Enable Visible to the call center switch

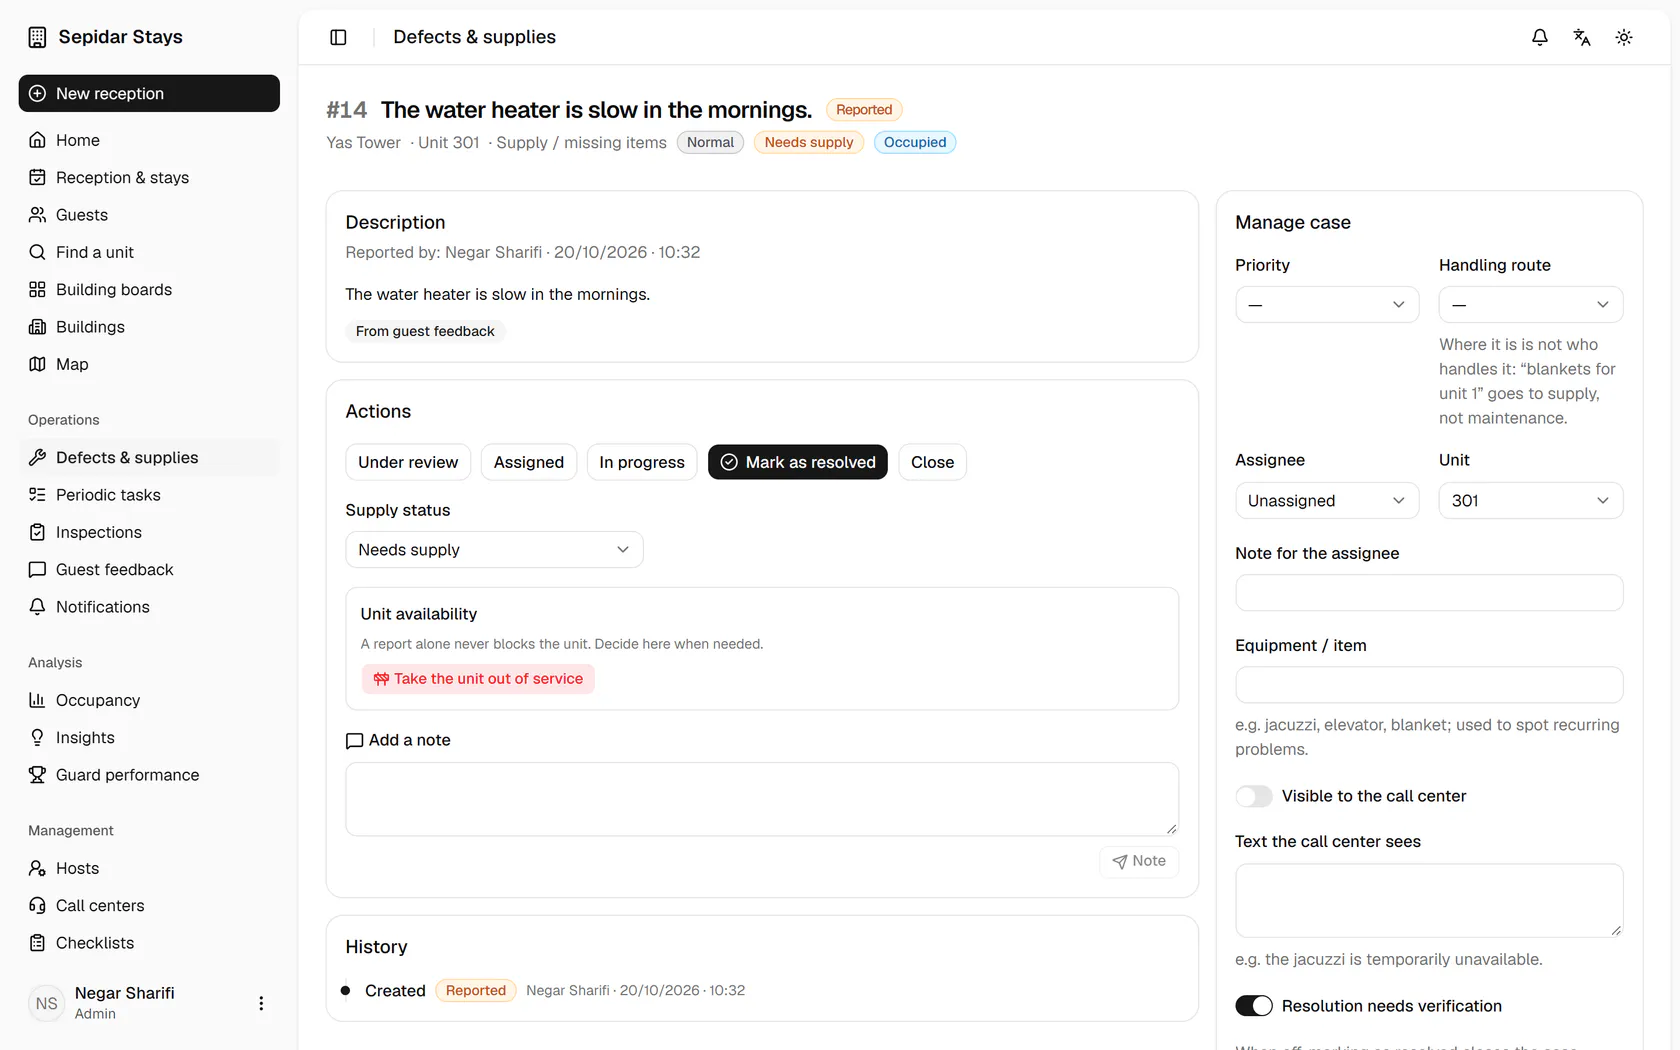coord(1254,796)
